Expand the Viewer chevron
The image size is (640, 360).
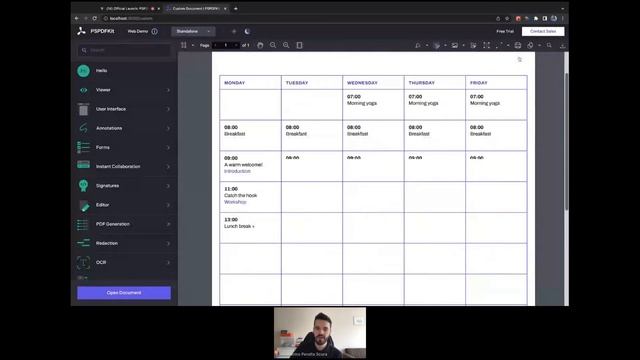168,90
